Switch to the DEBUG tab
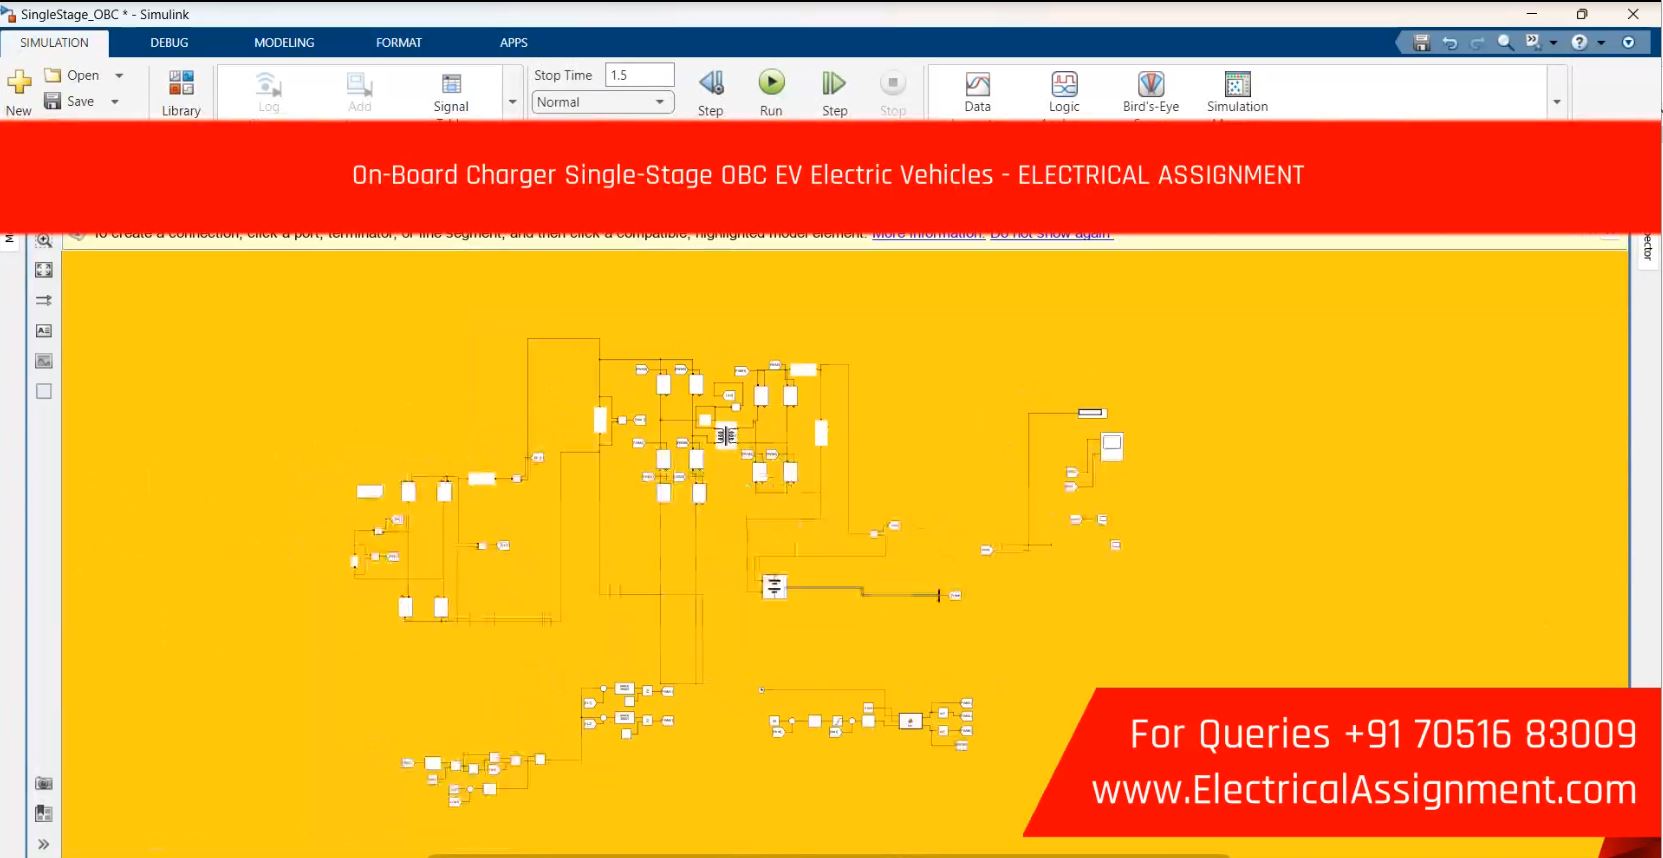This screenshot has height=858, width=1663. (169, 43)
